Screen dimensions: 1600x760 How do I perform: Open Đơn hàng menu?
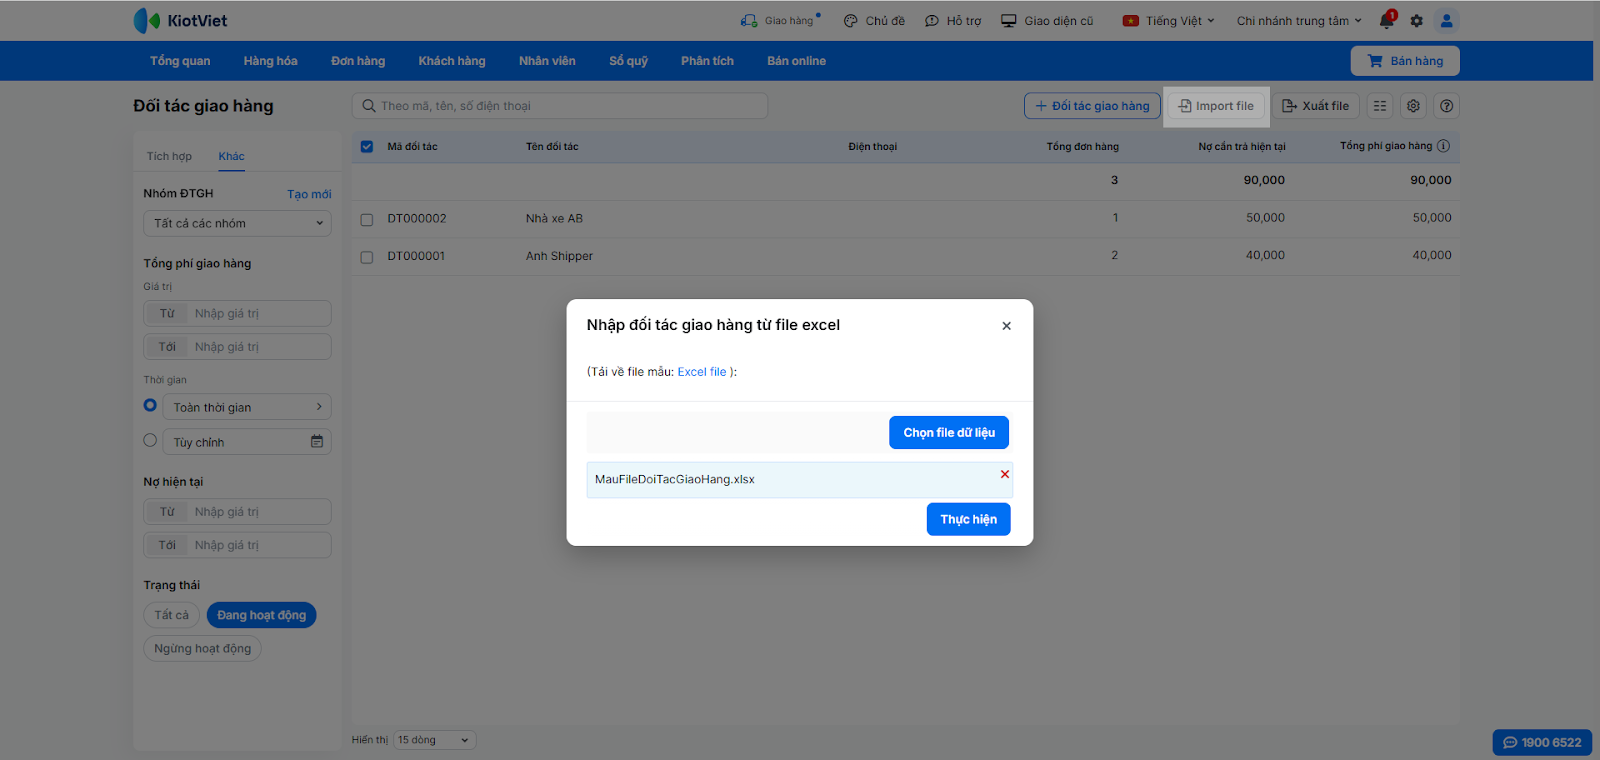click(x=358, y=61)
